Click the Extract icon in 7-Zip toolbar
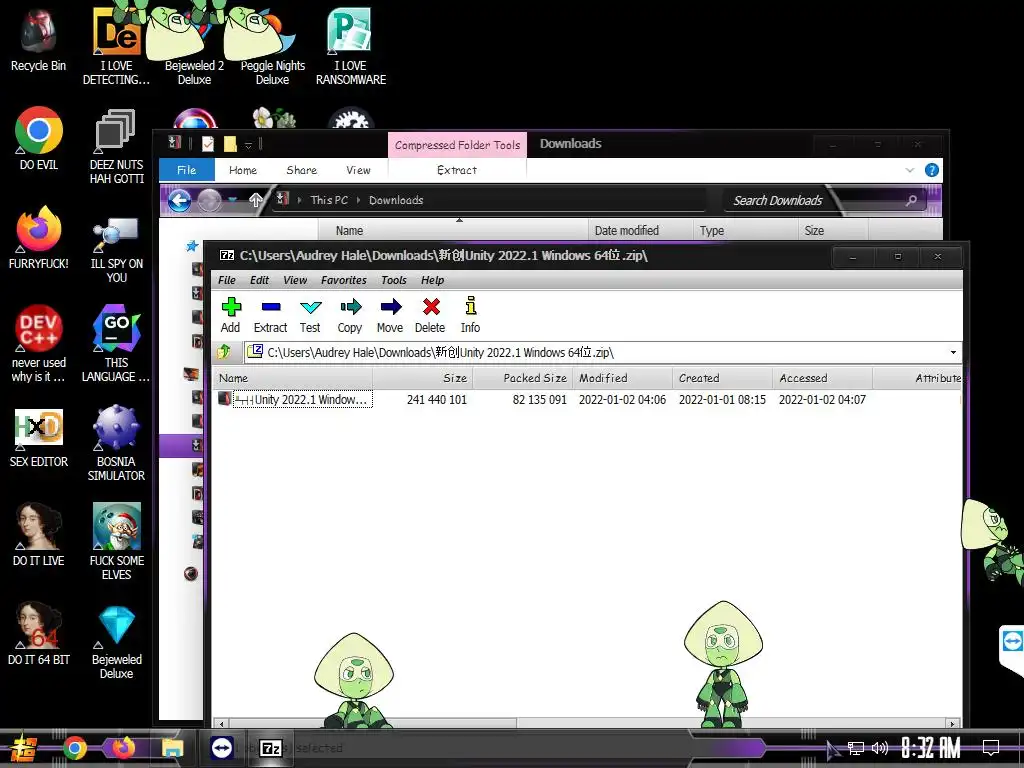Viewport: 1024px width, 768px height. (270, 315)
